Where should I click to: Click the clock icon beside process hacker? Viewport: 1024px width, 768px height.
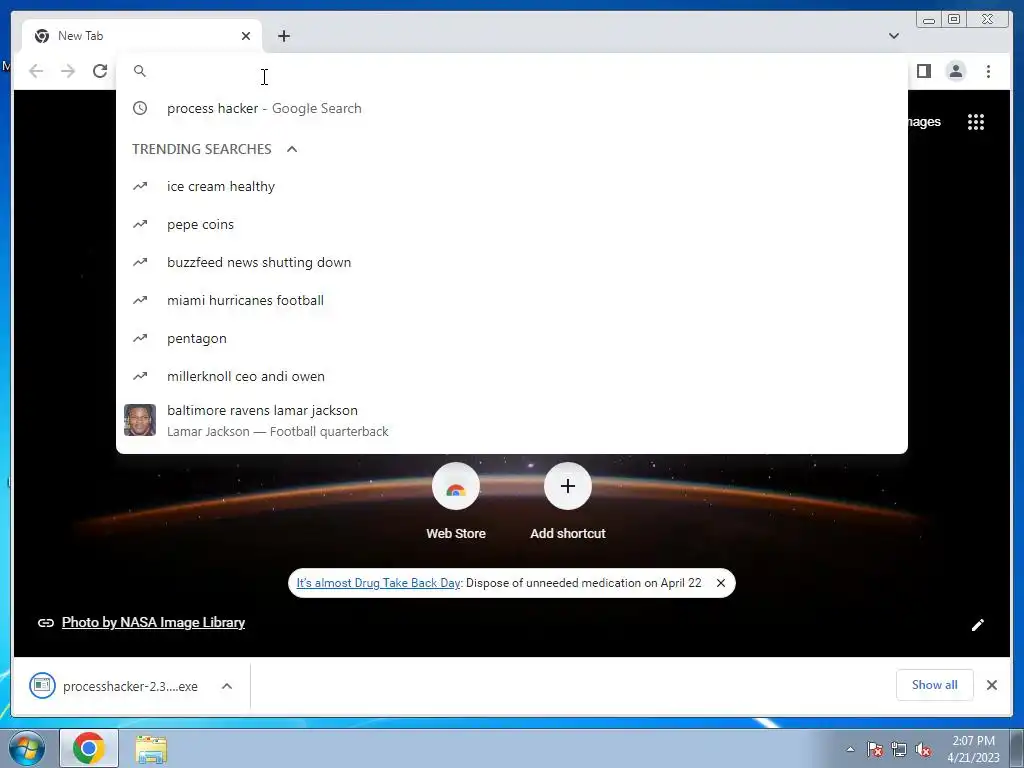[140, 108]
